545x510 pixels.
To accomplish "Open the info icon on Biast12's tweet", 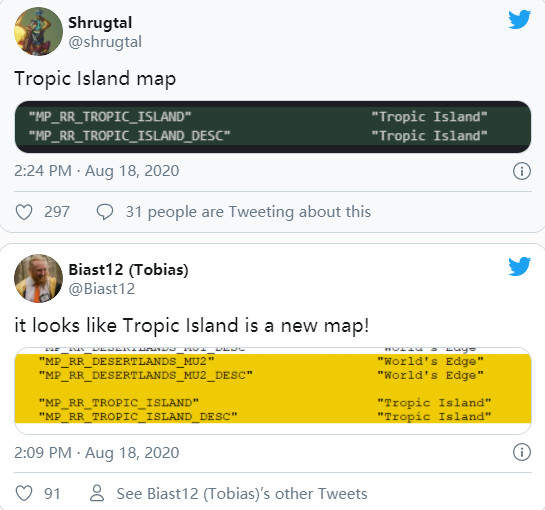I will [x=522, y=452].
